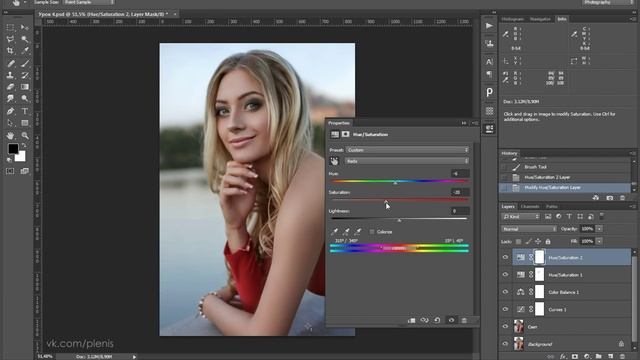Open the color range dropdown showing Reds

[407, 161]
